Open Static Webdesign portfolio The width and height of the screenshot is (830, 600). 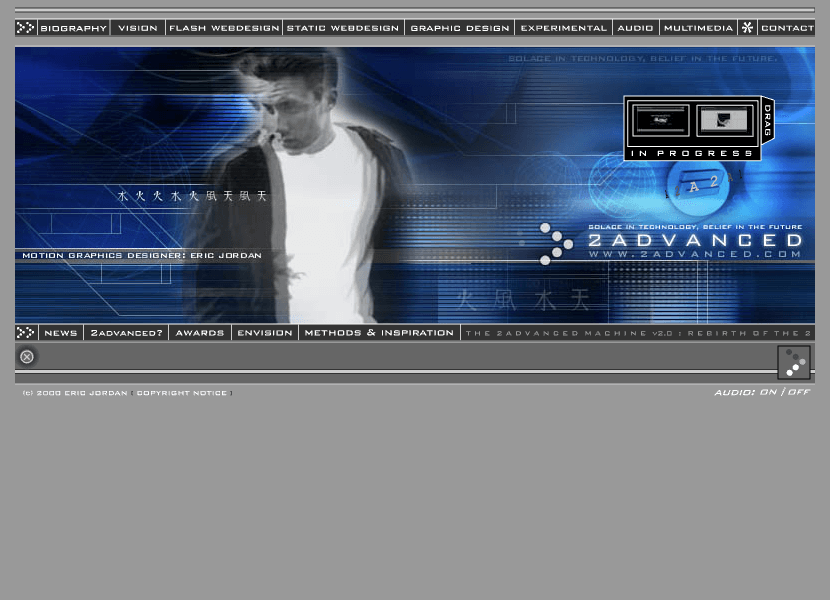click(343, 28)
